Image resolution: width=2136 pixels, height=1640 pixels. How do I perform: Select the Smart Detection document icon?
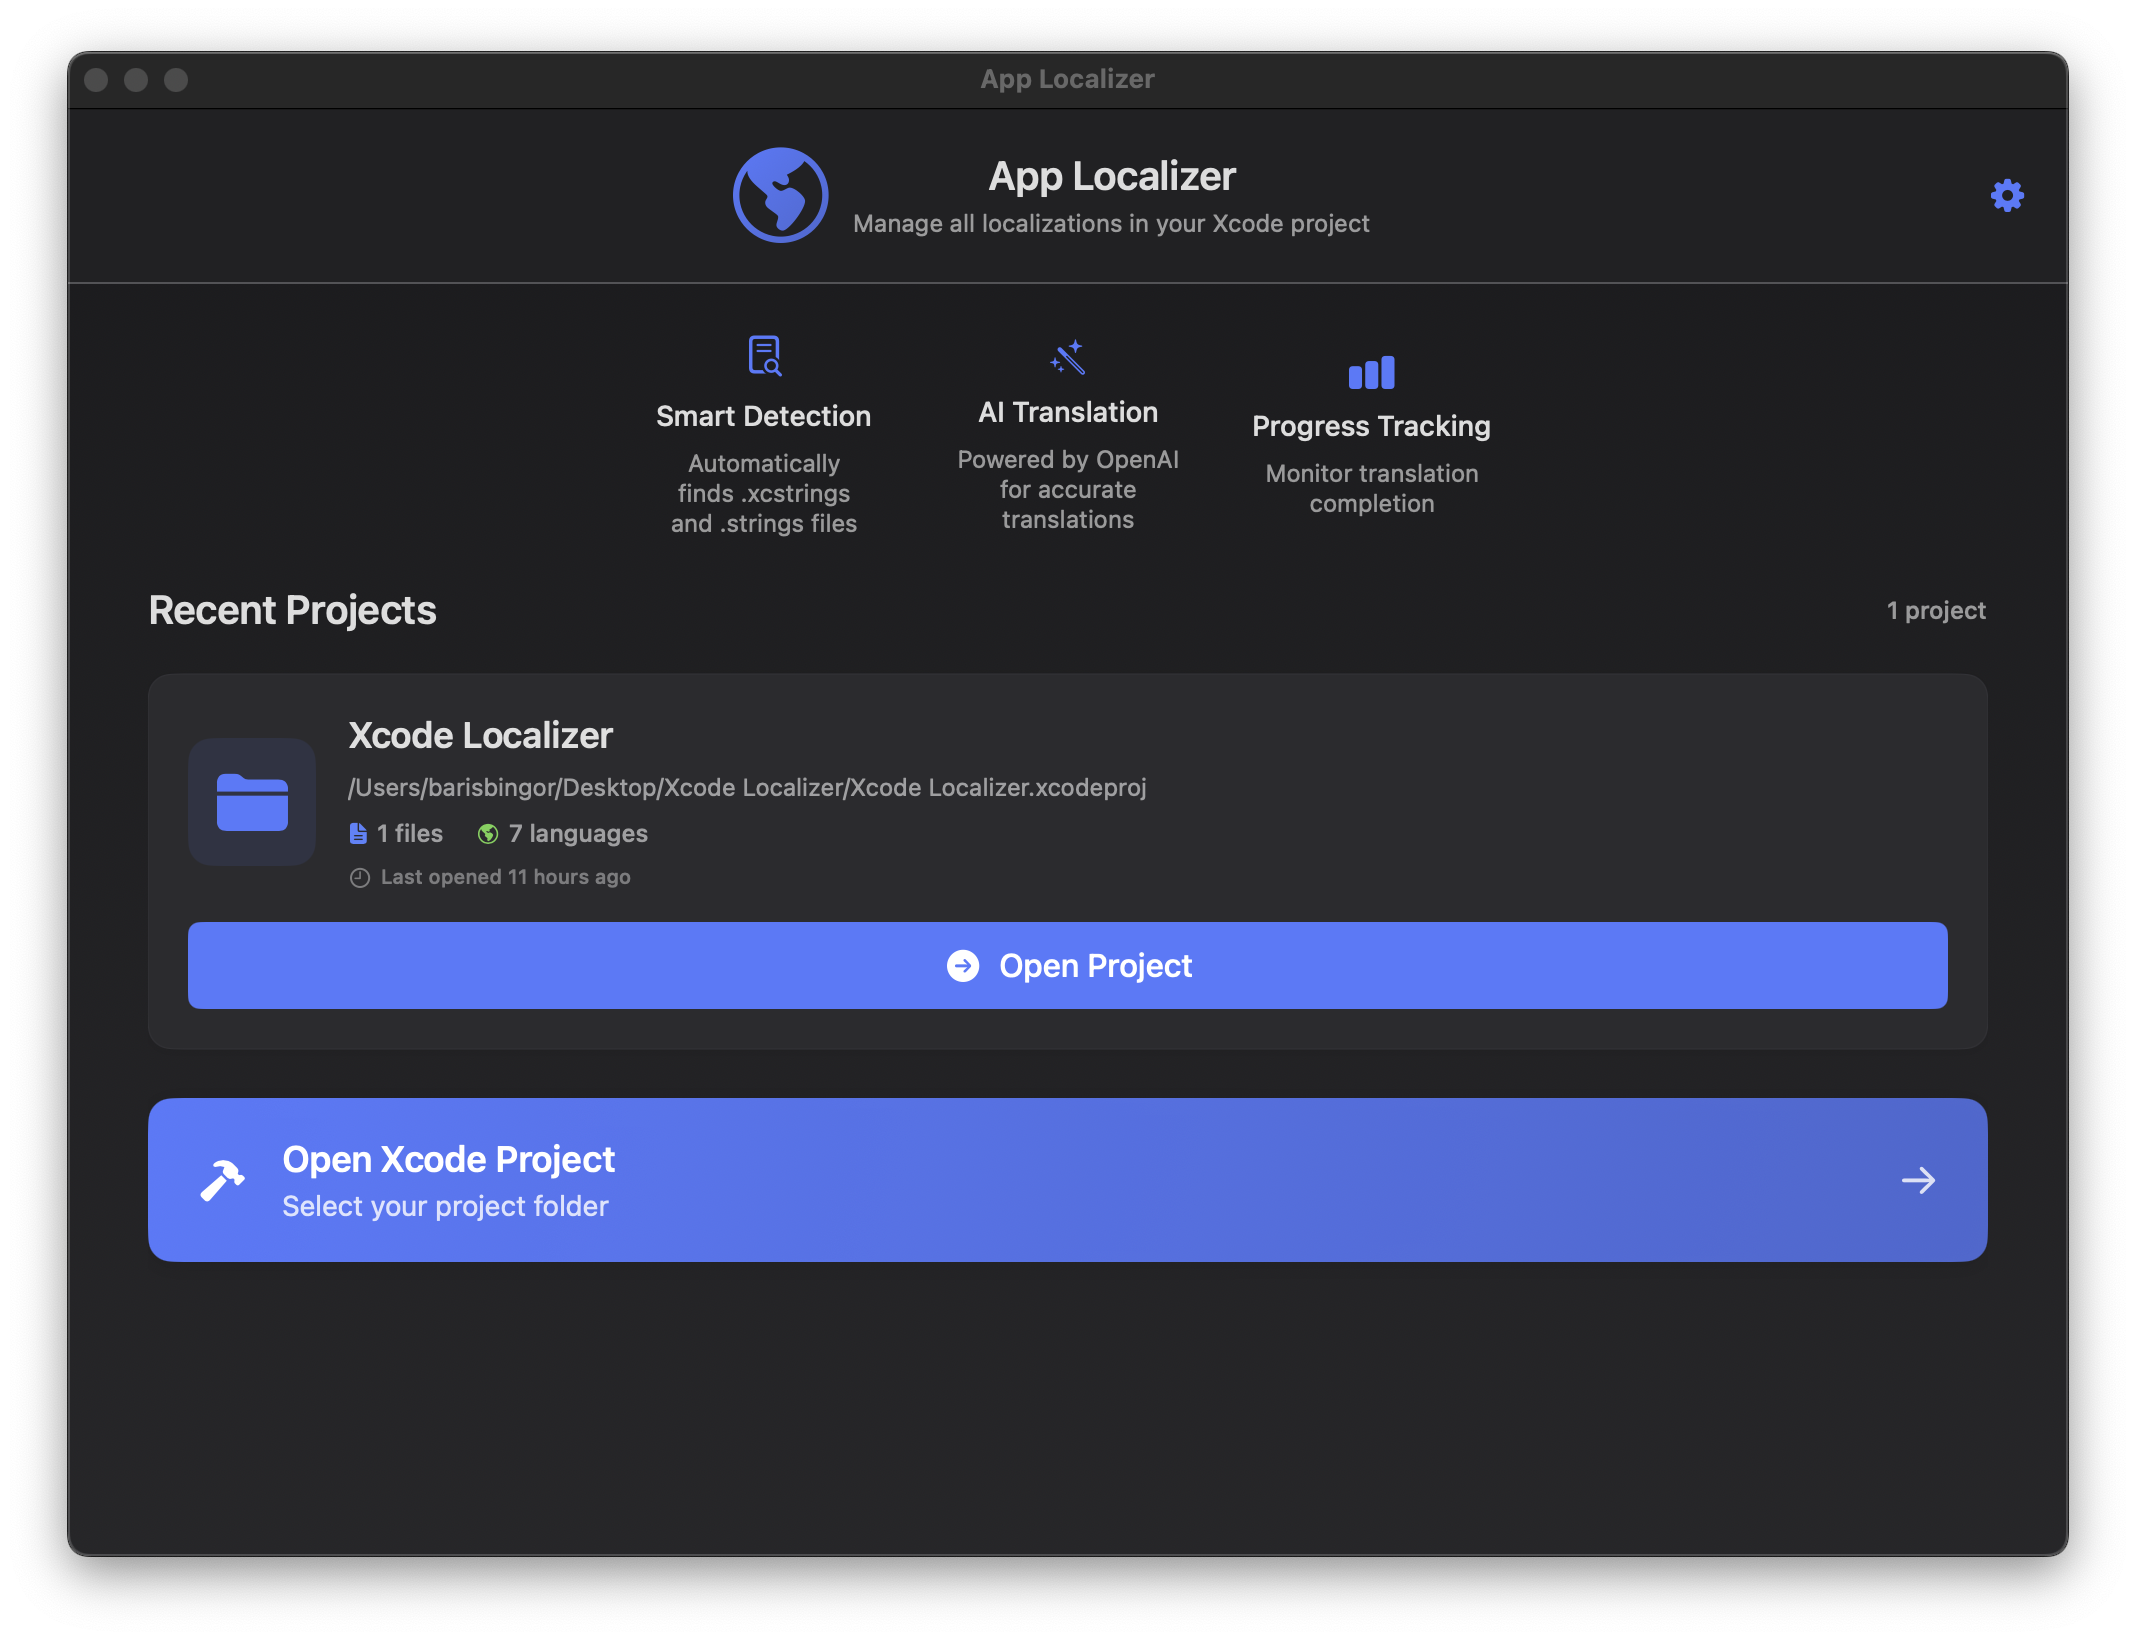[763, 356]
